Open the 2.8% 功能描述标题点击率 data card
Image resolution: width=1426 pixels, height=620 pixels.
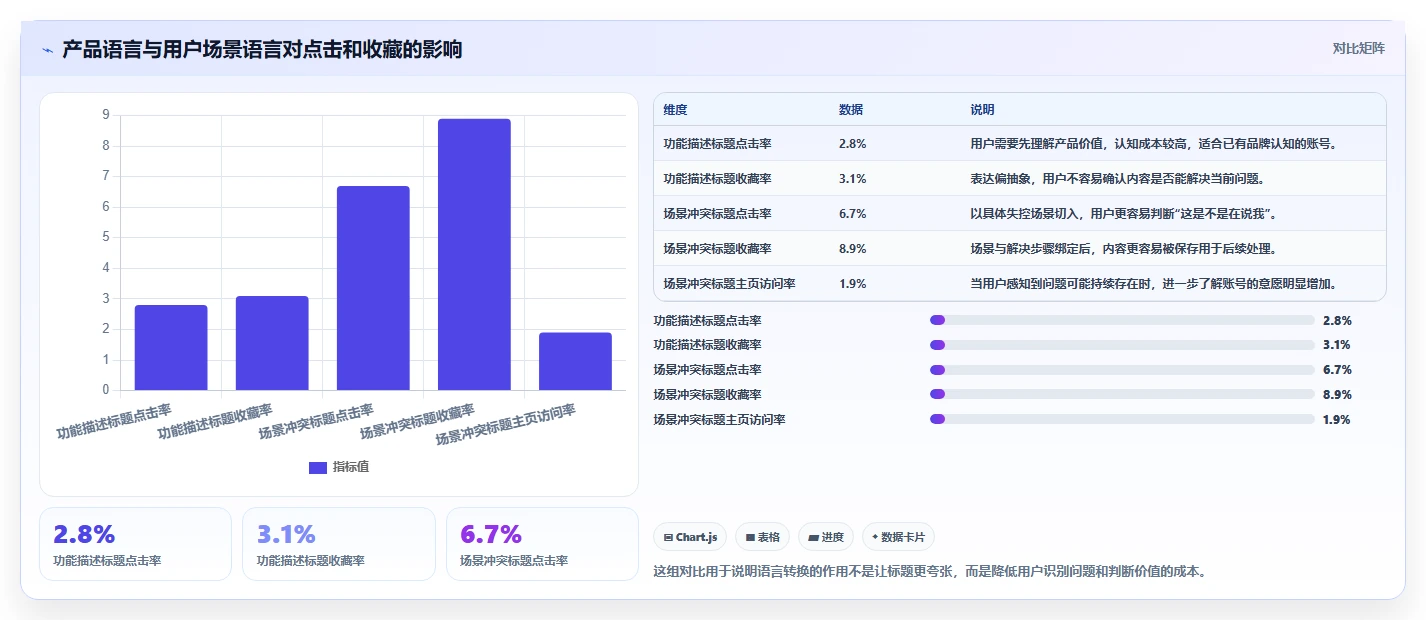tap(135, 544)
